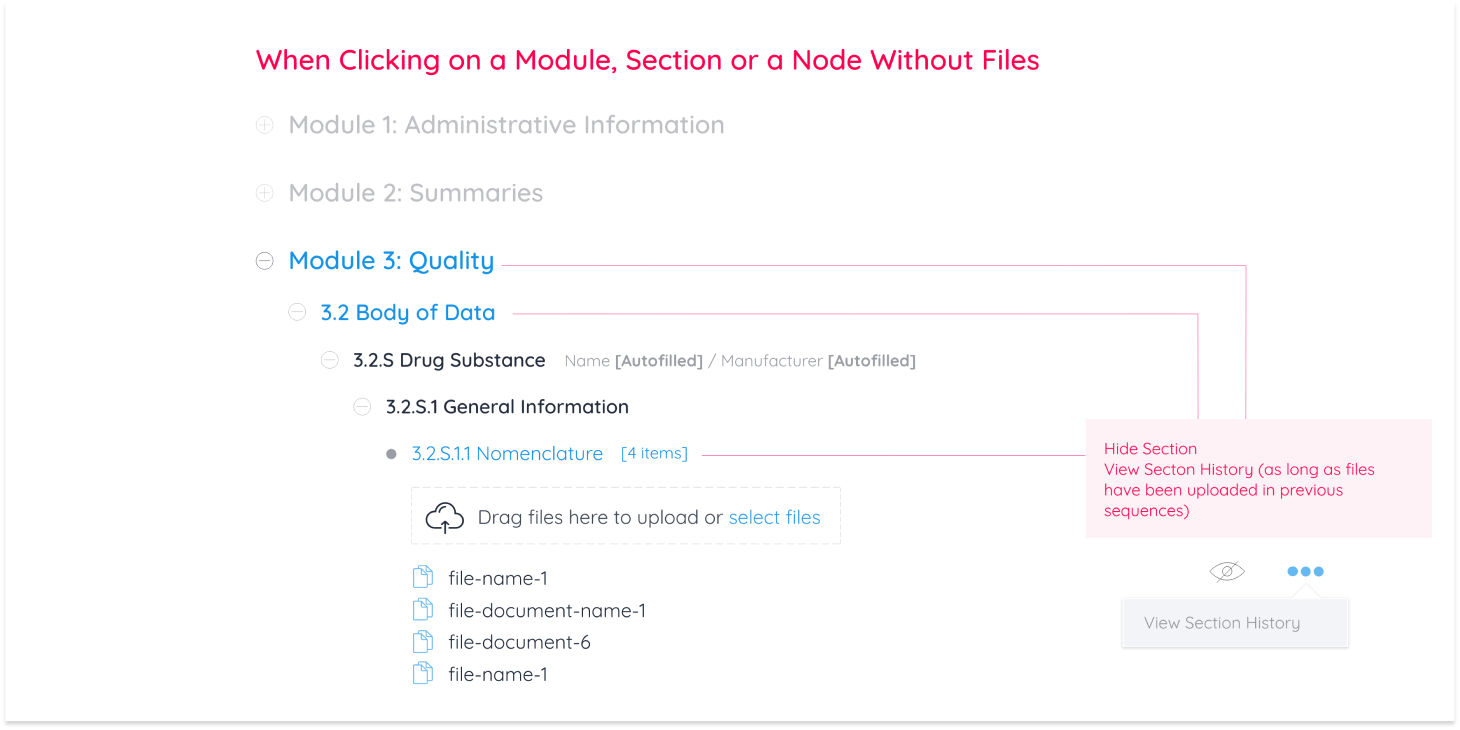This screenshot has width=1460, height=730.
Task: Open 3.2.S.1.1 Nomenclature node
Action: [x=507, y=453]
